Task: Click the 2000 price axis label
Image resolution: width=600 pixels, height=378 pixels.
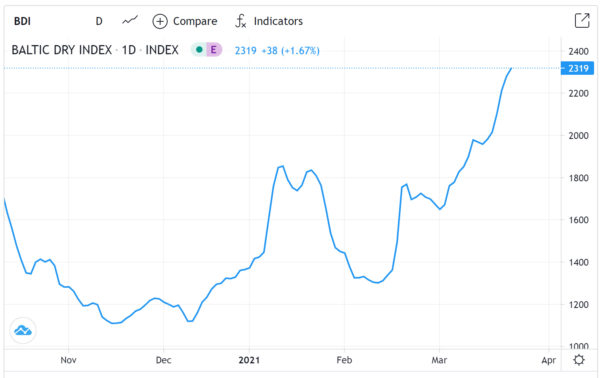Action: click(x=579, y=135)
